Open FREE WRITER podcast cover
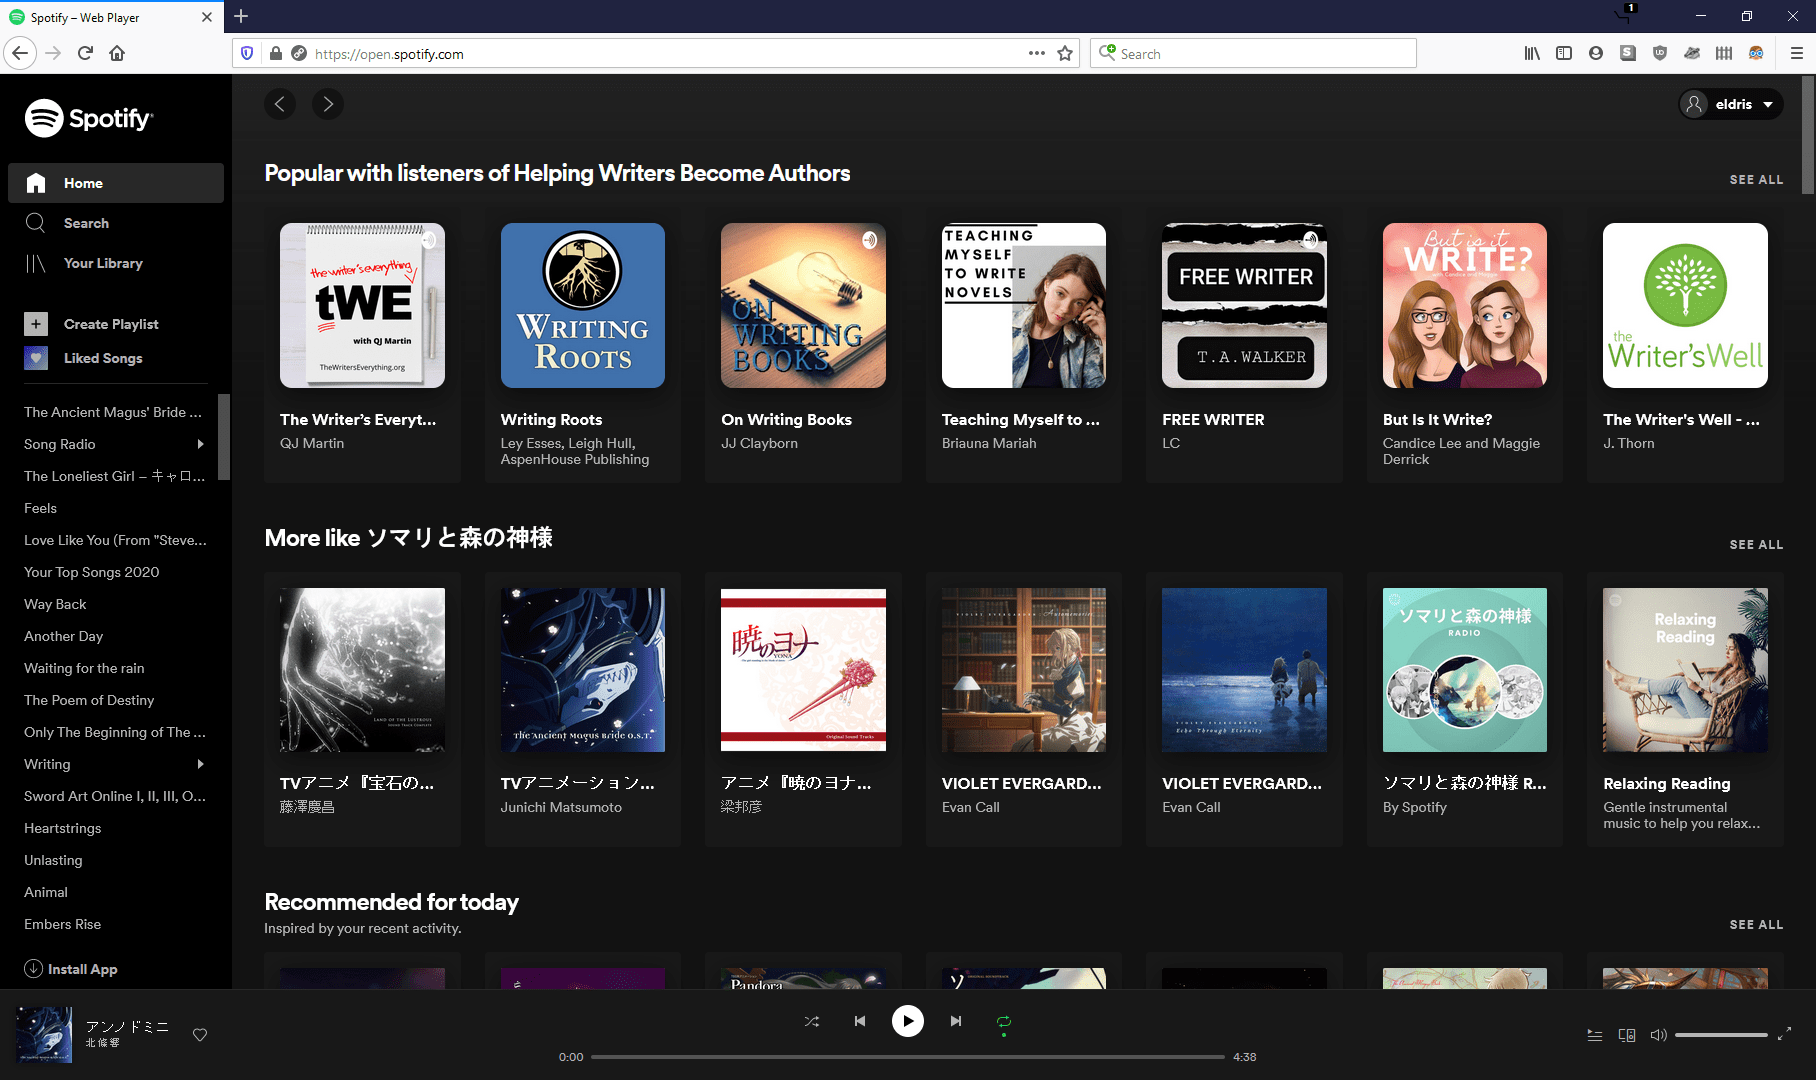Screen dimensions: 1816x1080 pyautogui.click(x=1244, y=305)
